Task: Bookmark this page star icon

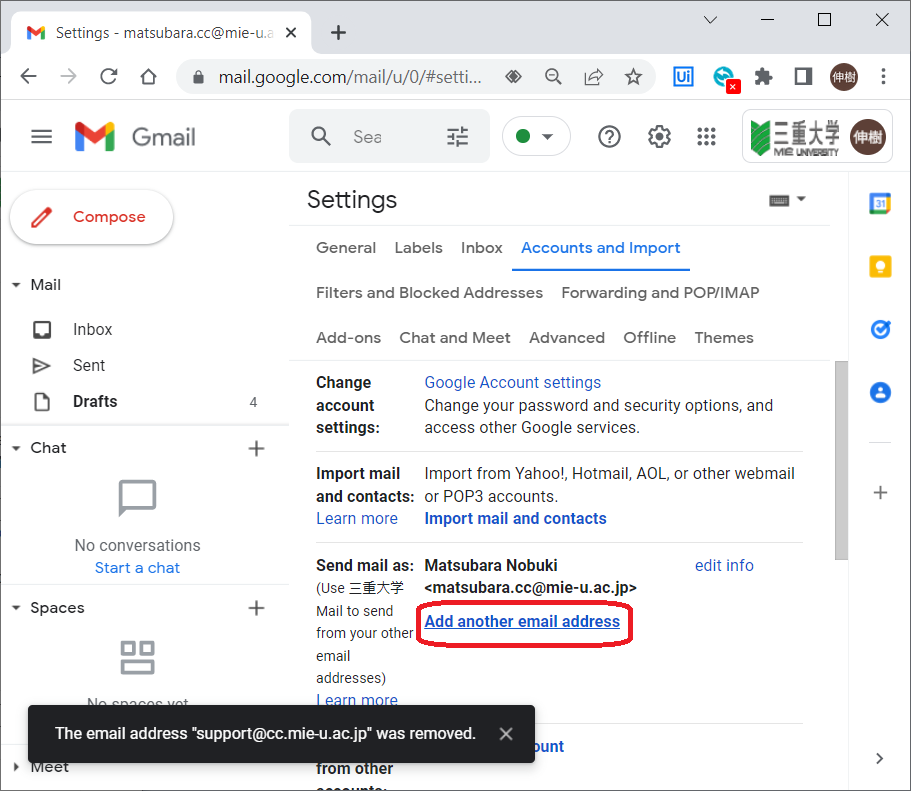Action: (633, 76)
